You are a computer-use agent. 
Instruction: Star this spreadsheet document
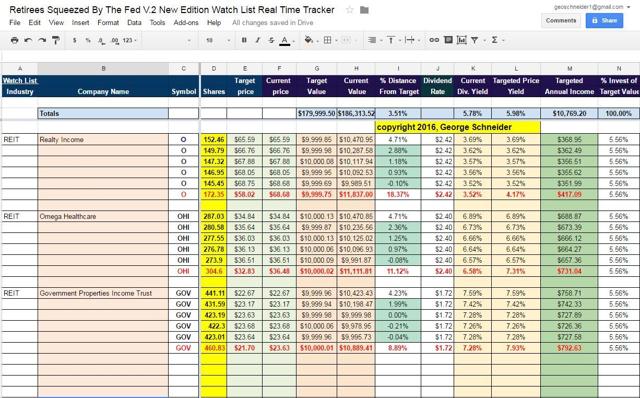pyautogui.click(x=349, y=10)
